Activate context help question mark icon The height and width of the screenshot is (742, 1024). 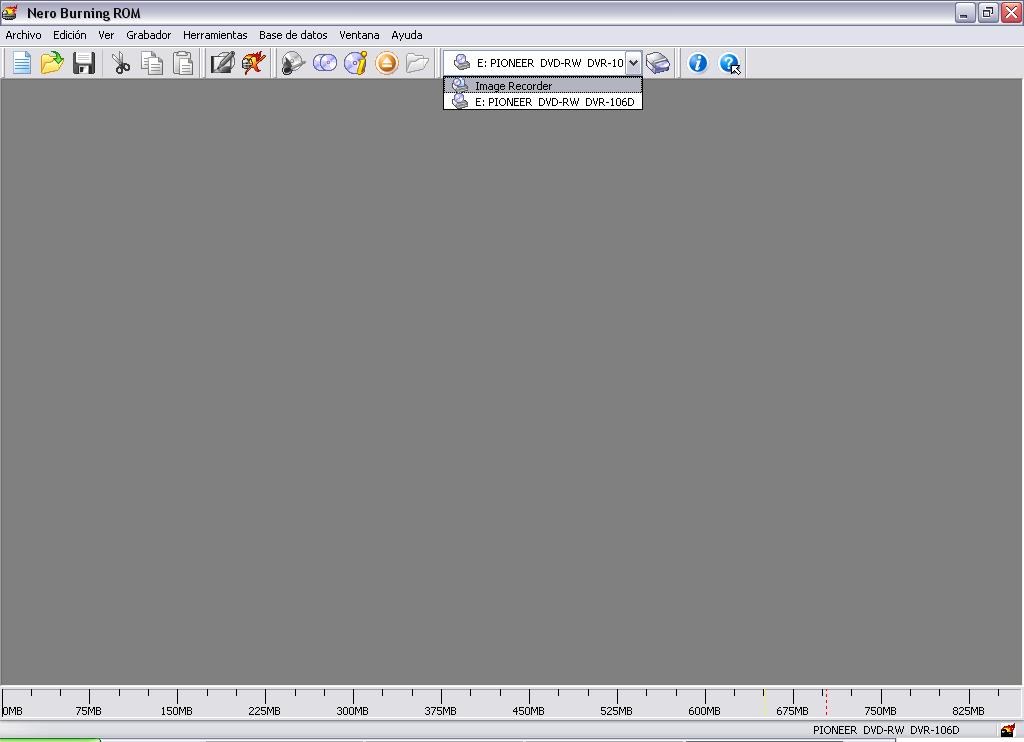(729, 63)
